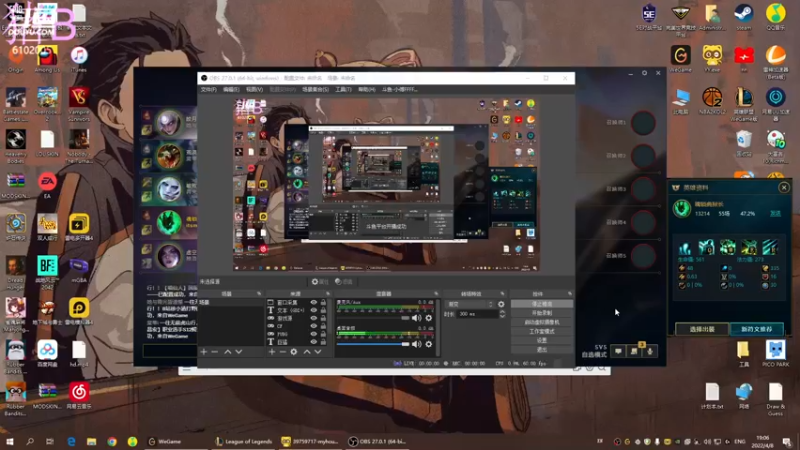Move selected source up in OBS
Screen dimensions: 800x450
(x=307, y=352)
